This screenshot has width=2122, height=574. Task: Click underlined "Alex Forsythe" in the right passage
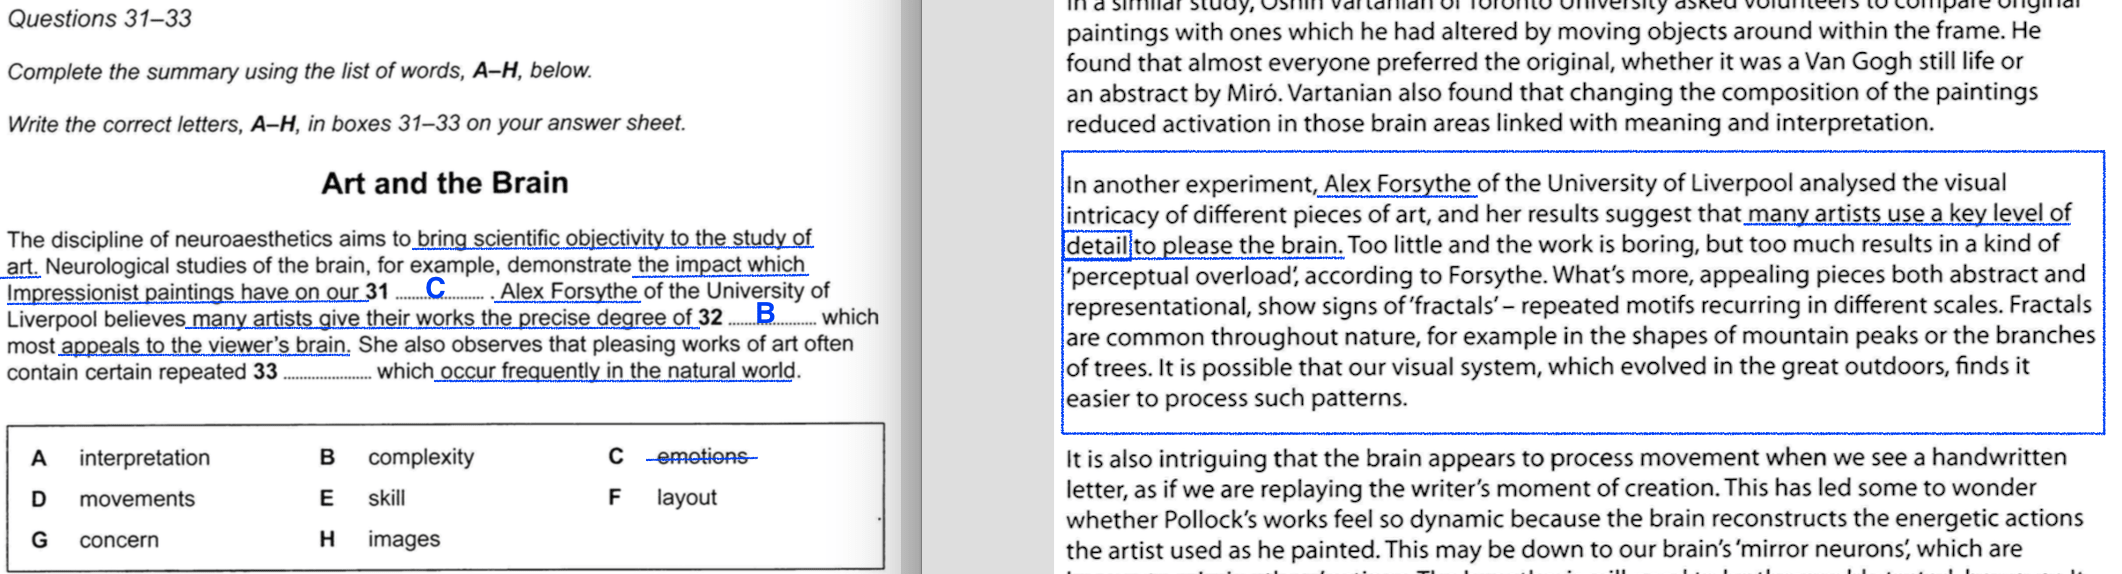pyautogui.click(x=1397, y=184)
